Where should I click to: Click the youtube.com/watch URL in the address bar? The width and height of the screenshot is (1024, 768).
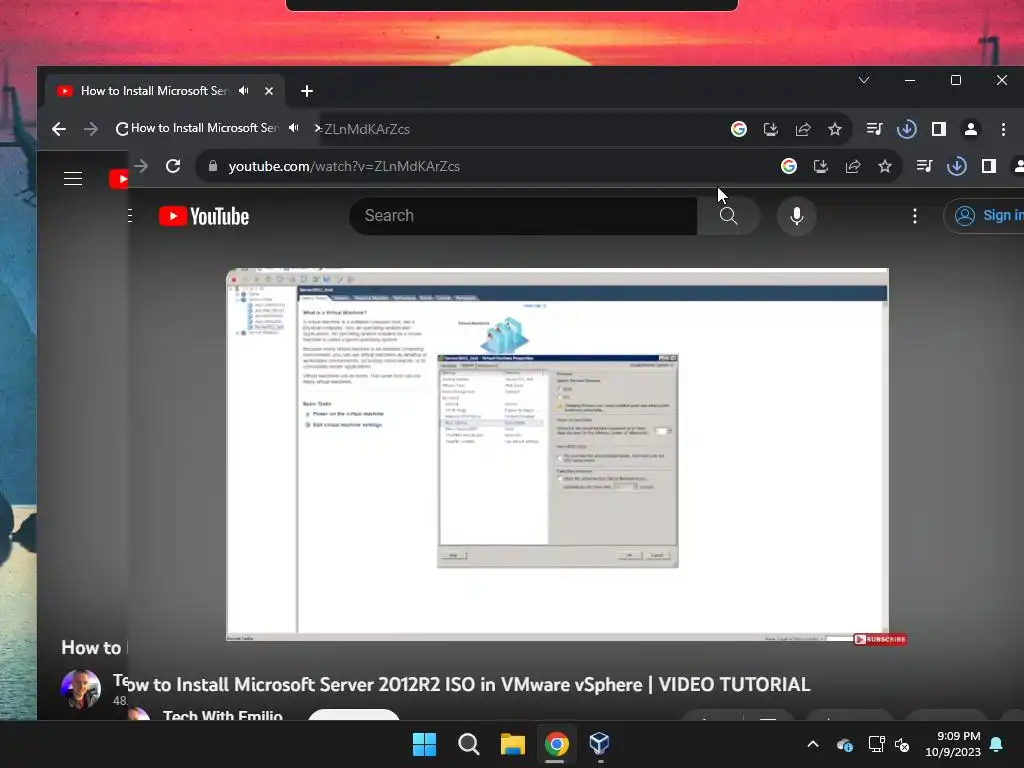(x=344, y=166)
